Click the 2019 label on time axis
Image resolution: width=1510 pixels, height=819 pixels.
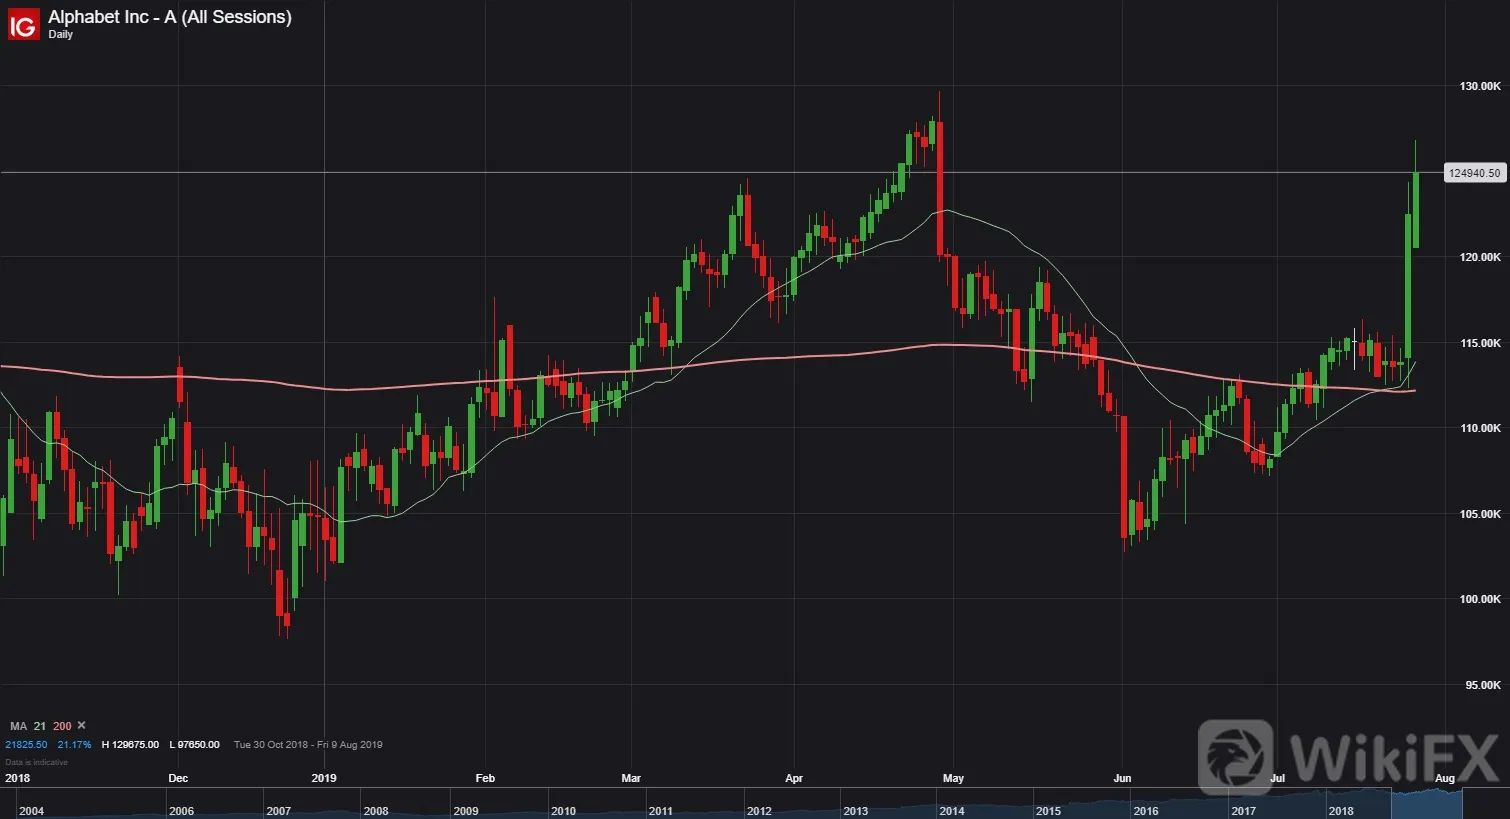[x=324, y=778]
